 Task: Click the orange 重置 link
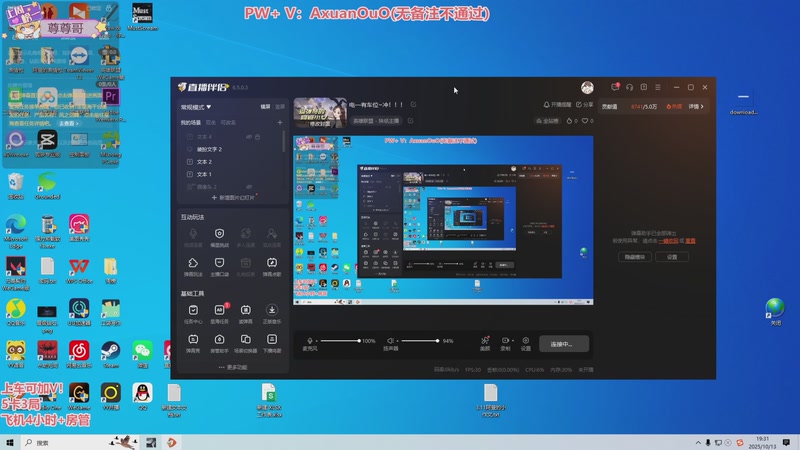click(x=690, y=241)
